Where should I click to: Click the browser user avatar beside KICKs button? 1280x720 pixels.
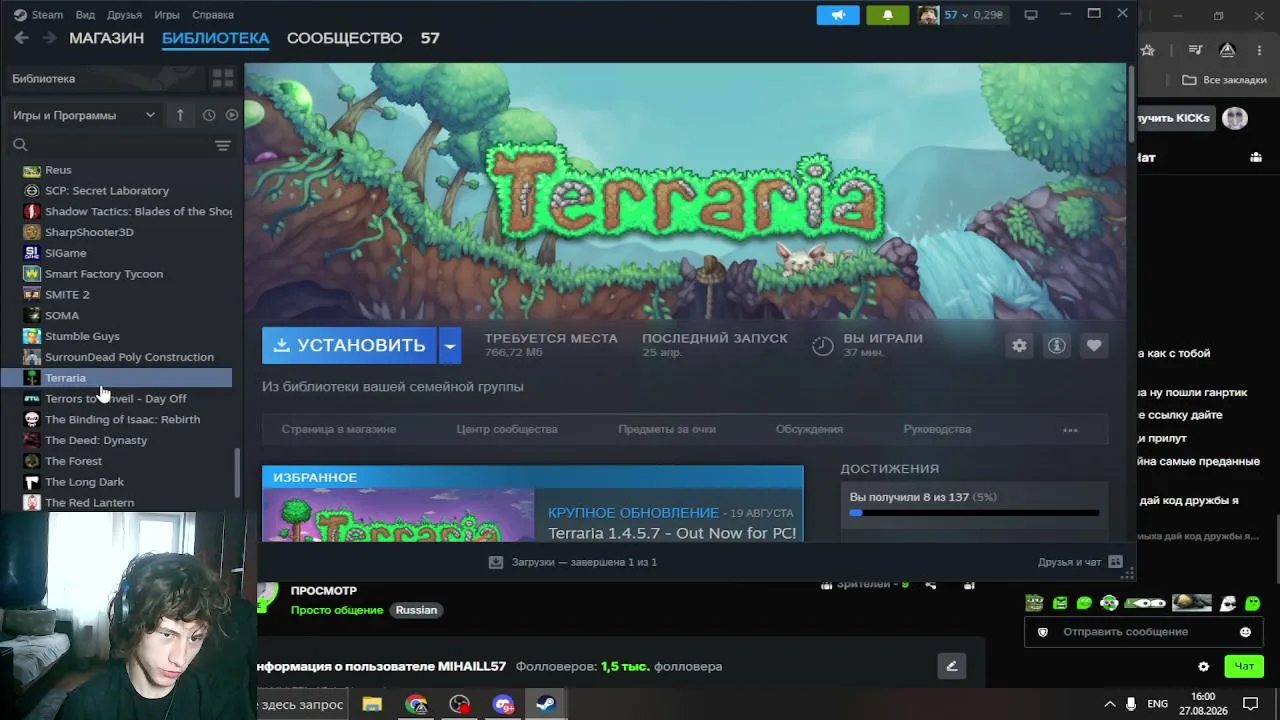pos(1235,118)
